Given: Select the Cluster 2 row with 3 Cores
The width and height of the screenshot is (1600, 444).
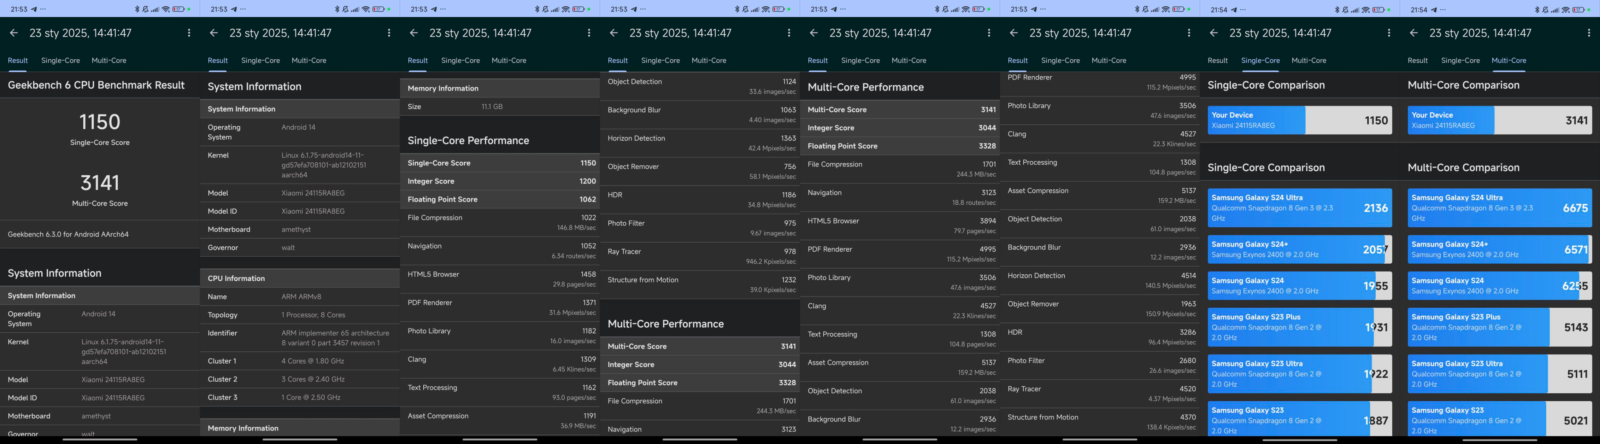Looking at the screenshot, I should pyautogui.click(x=300, y=379).
